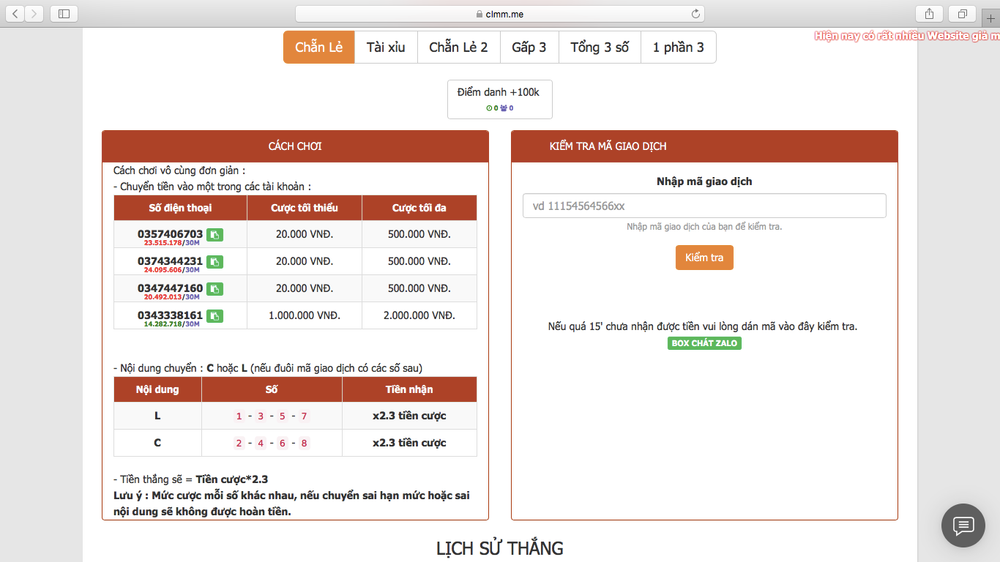
Task: Copy phone number 0357406703
Action: pyautogui.click(x=215, y=234)
